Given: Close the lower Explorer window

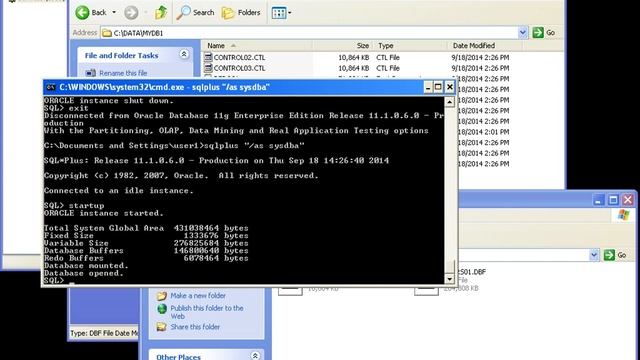Looking at the screenshot, I should pos(628,200).
